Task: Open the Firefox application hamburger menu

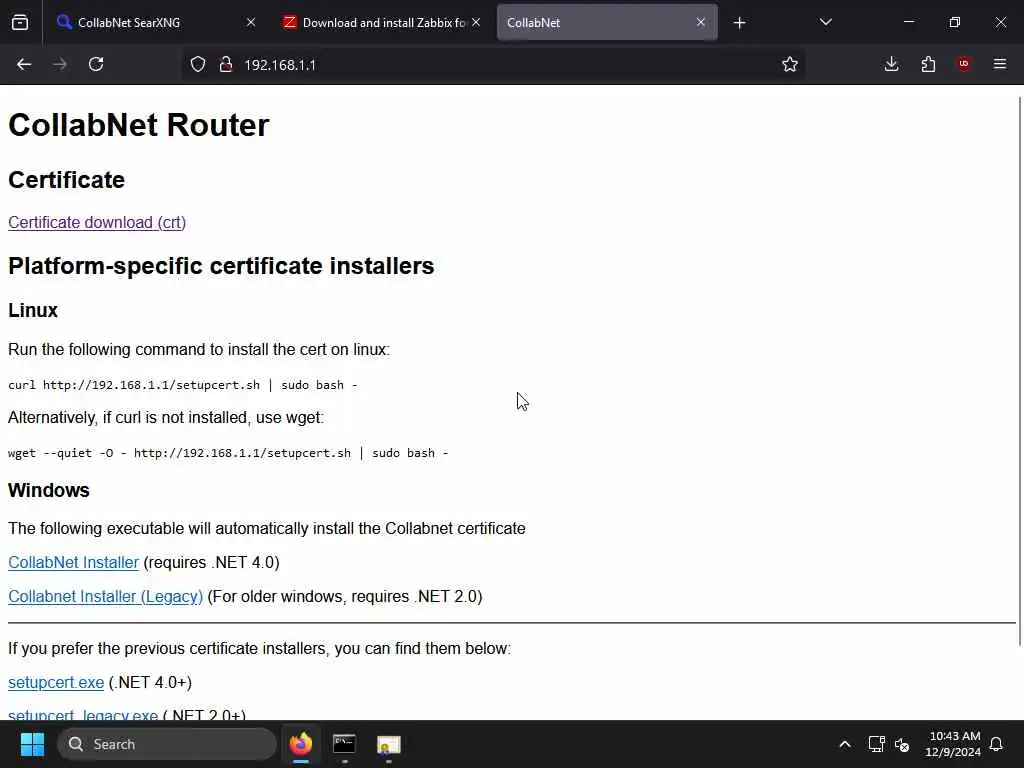Action: click(1000, 64)
